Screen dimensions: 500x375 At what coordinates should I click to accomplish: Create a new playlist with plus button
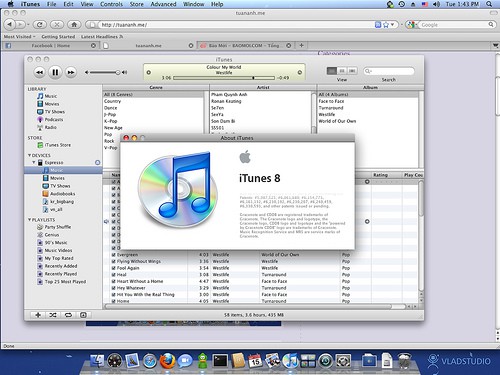(x=38, y=315)
